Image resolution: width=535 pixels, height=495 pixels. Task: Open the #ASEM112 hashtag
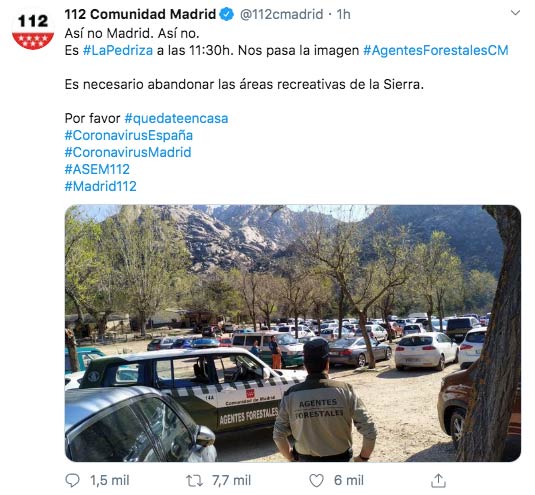pyautogui.click(x=97, y=169)
